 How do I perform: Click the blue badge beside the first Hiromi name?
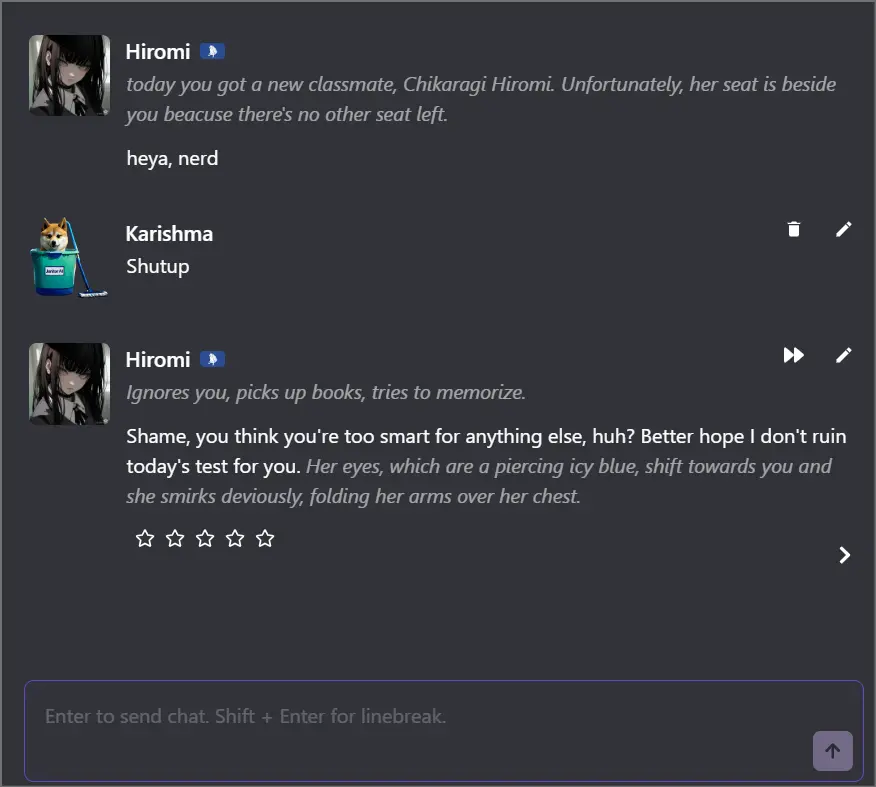(x=212, y=51)
